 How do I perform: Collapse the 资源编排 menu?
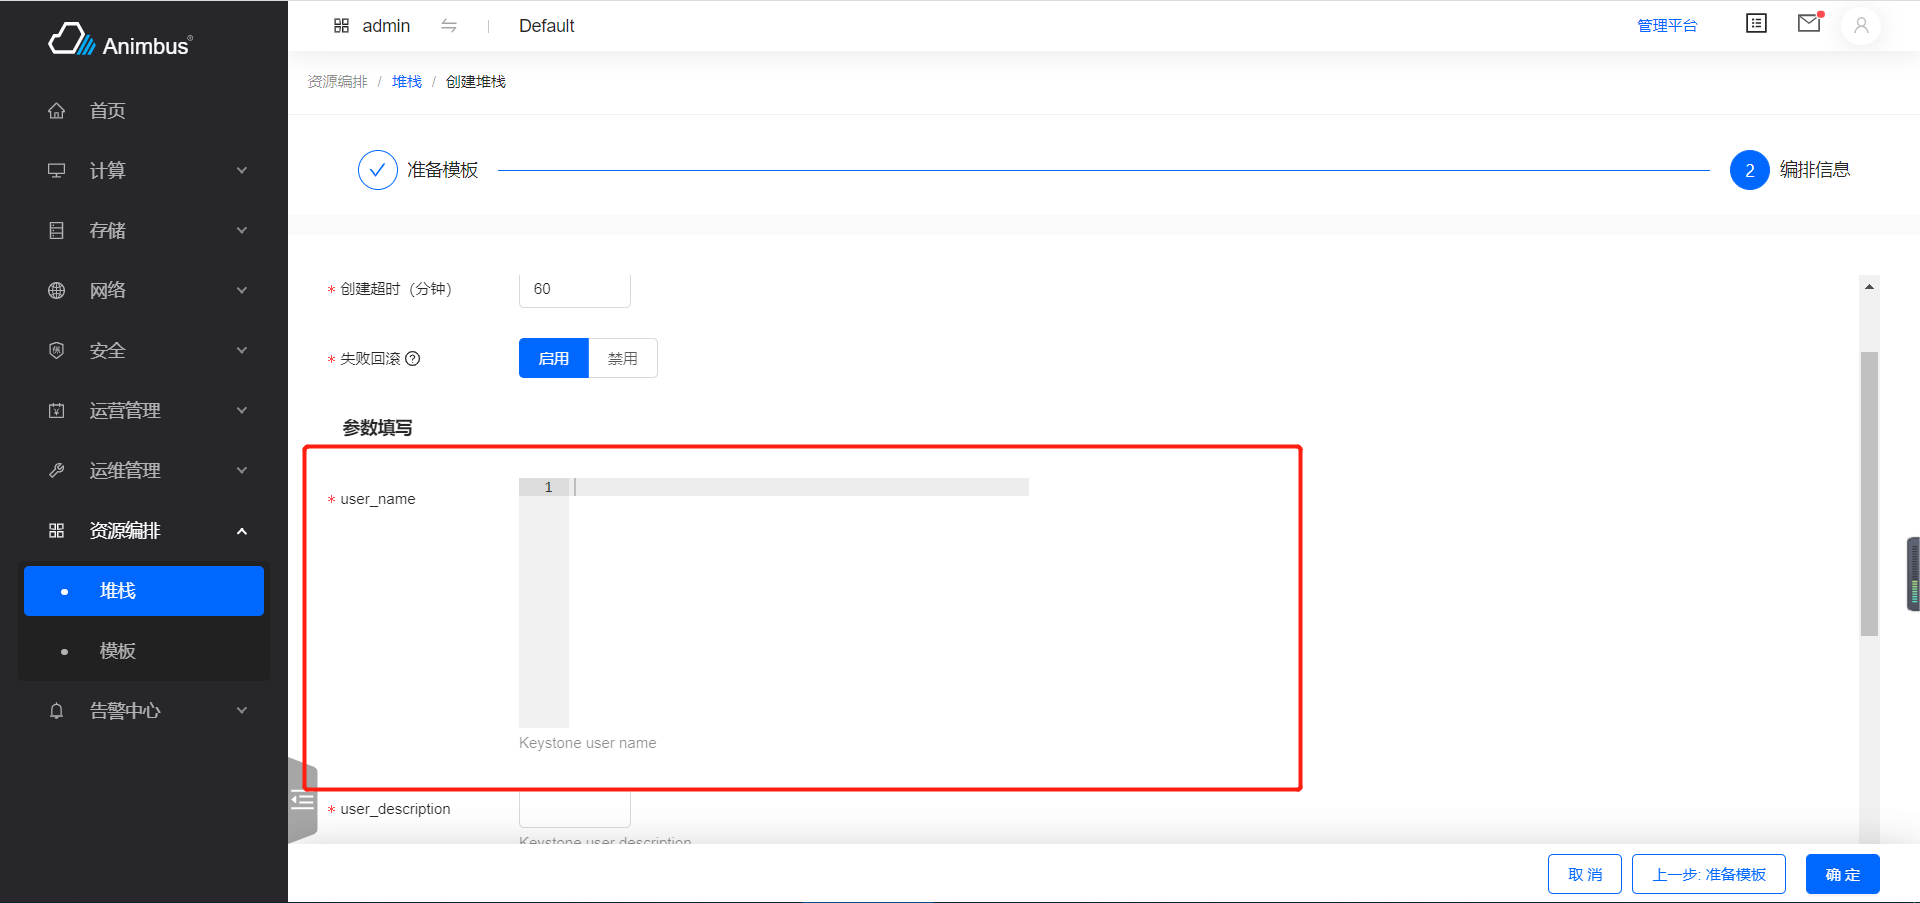(144, 530)
